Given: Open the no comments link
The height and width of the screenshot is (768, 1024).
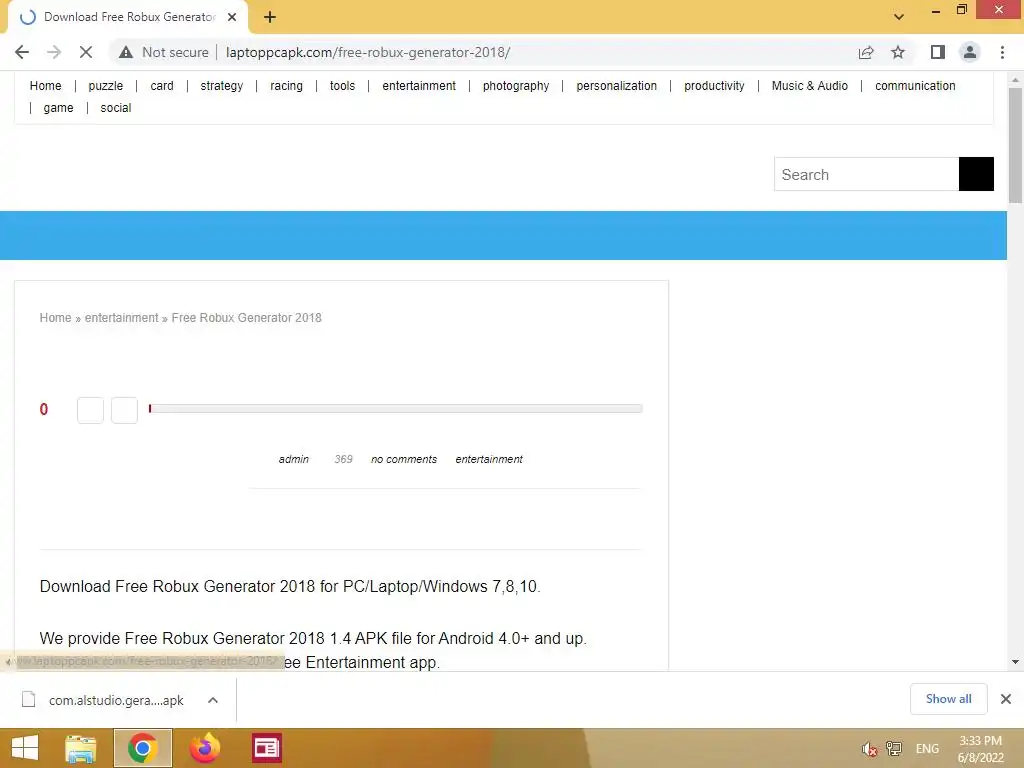Looking at the screenshot, I should pos(404,459).
